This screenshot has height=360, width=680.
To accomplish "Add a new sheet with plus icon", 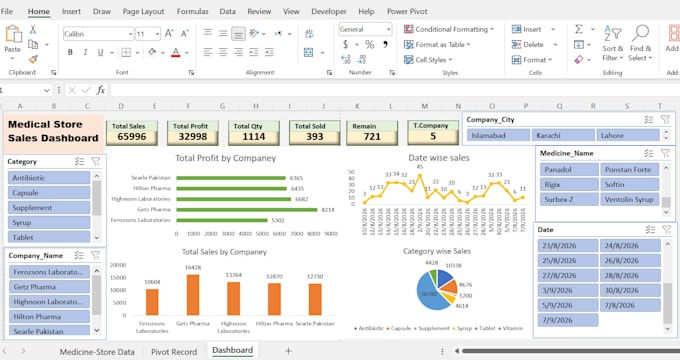I will (x=288, y=351).
